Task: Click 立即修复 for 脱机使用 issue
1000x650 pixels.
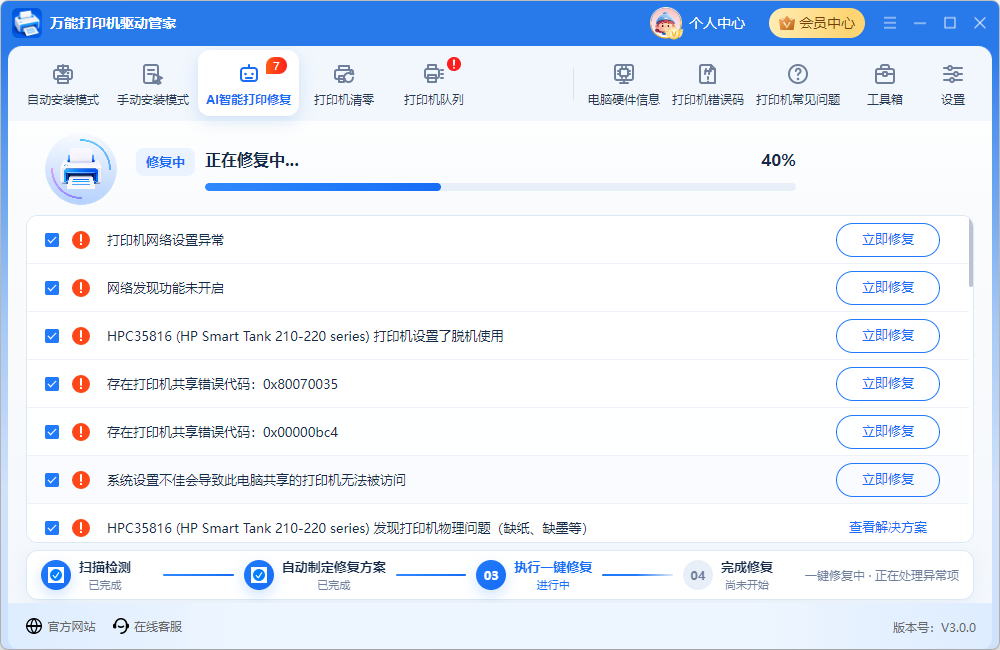Action: coord(888,336)
